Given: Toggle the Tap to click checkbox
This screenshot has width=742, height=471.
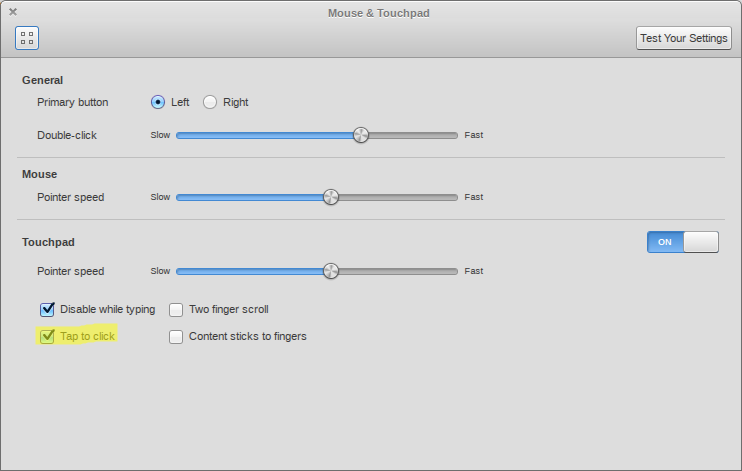Looking at the screenshot, I should click(48, 336).
